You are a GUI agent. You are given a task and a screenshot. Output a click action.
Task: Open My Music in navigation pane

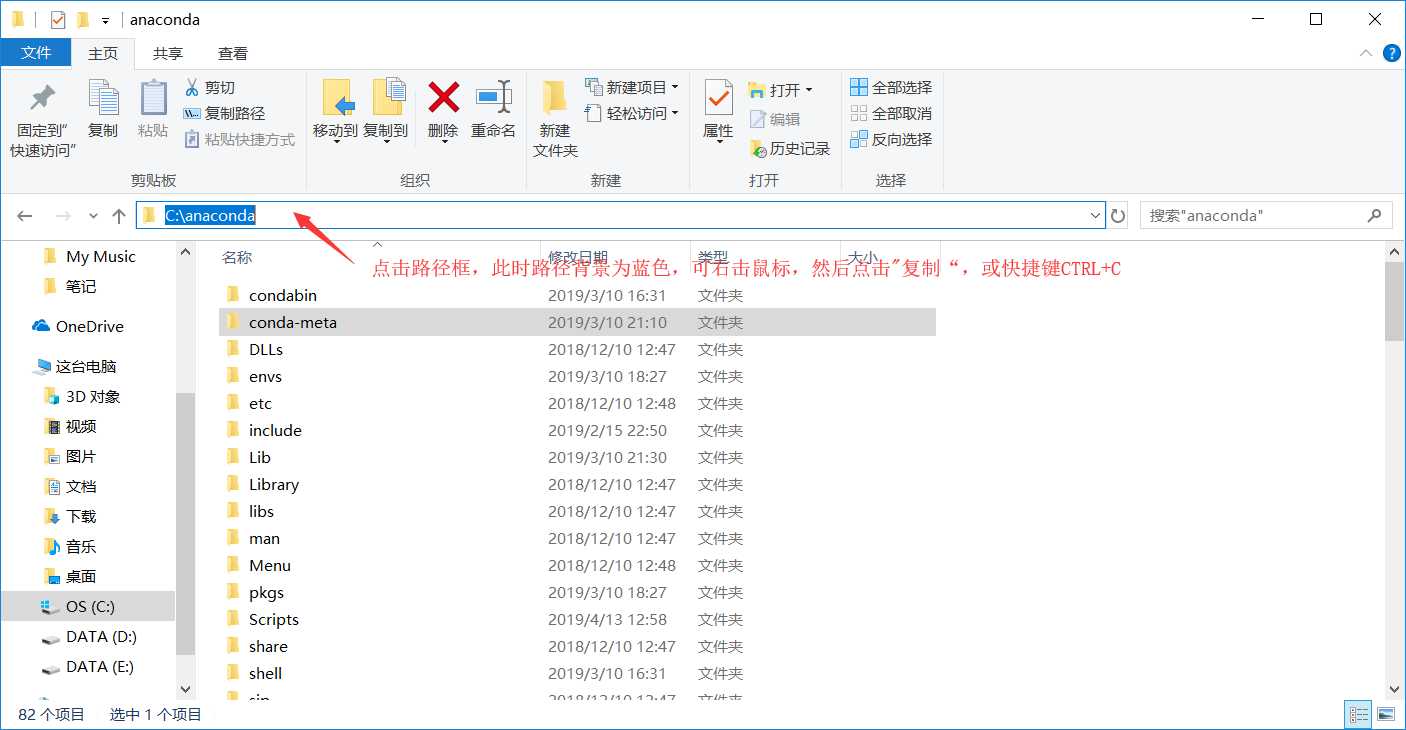[100, 256]
